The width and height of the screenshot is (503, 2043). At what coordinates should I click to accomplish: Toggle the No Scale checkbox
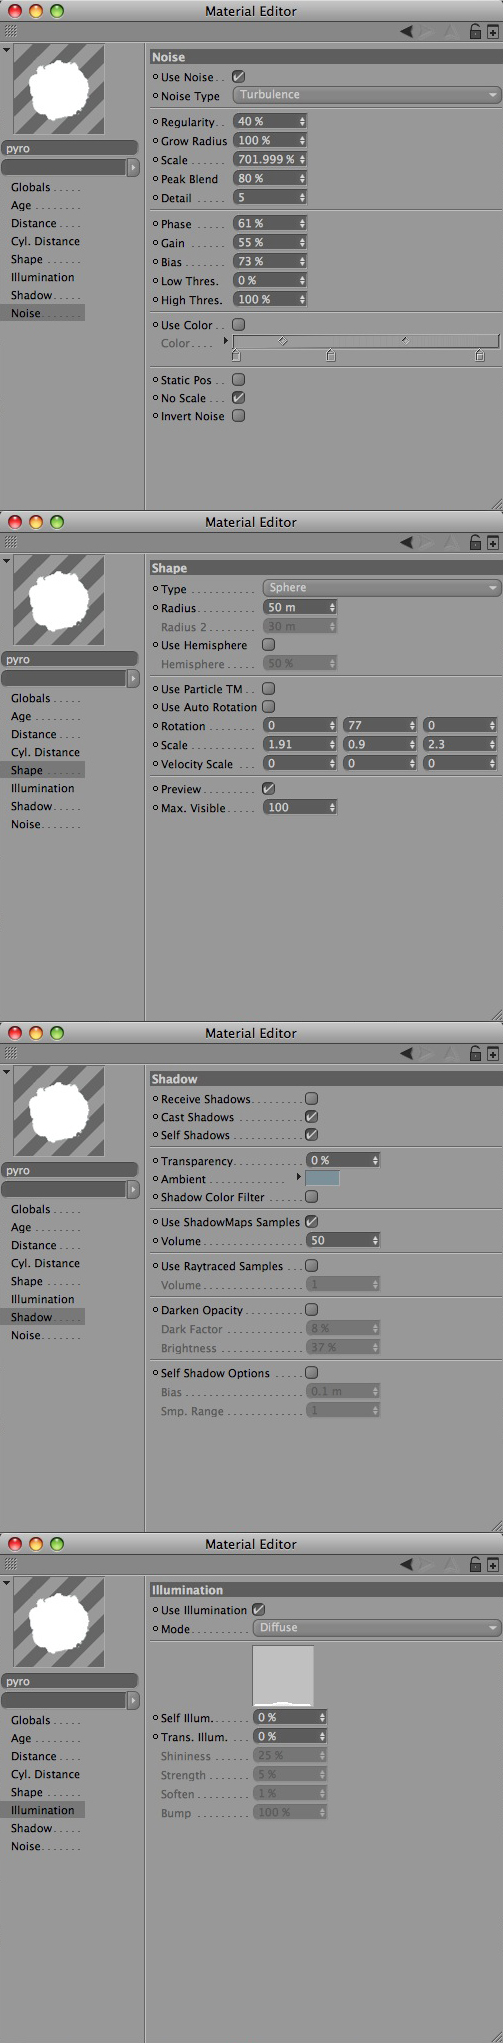(x=238, y=398)
